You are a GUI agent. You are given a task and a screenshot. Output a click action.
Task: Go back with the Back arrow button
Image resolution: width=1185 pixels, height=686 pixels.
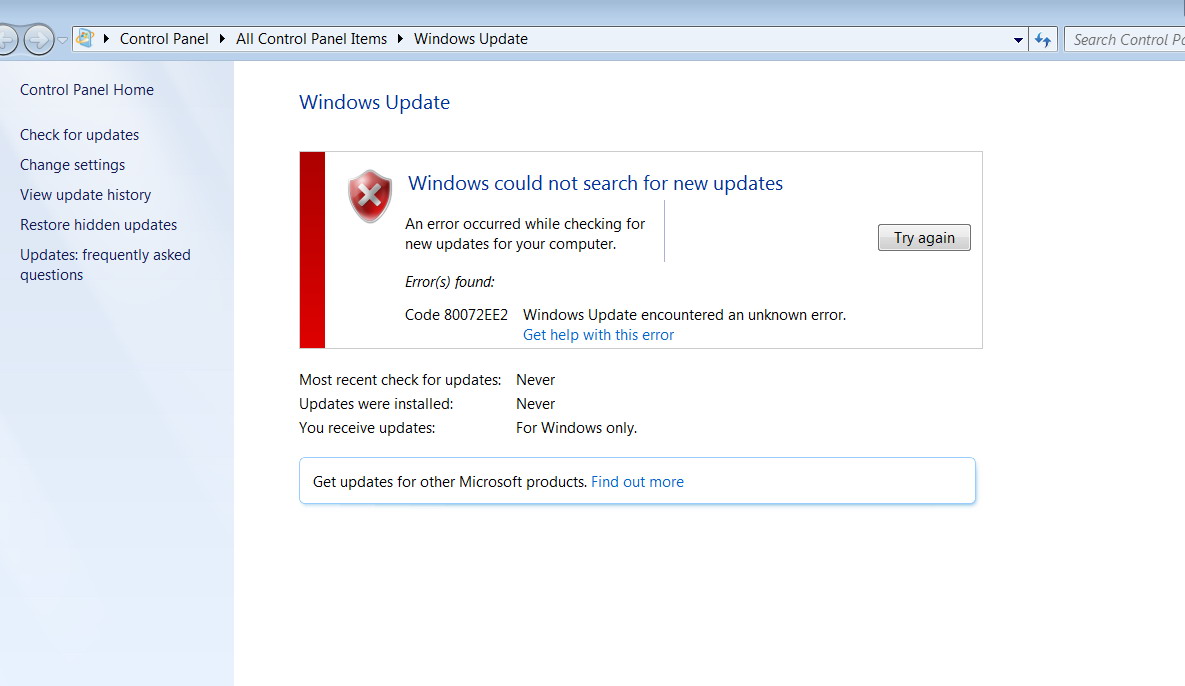pos(6,39)
